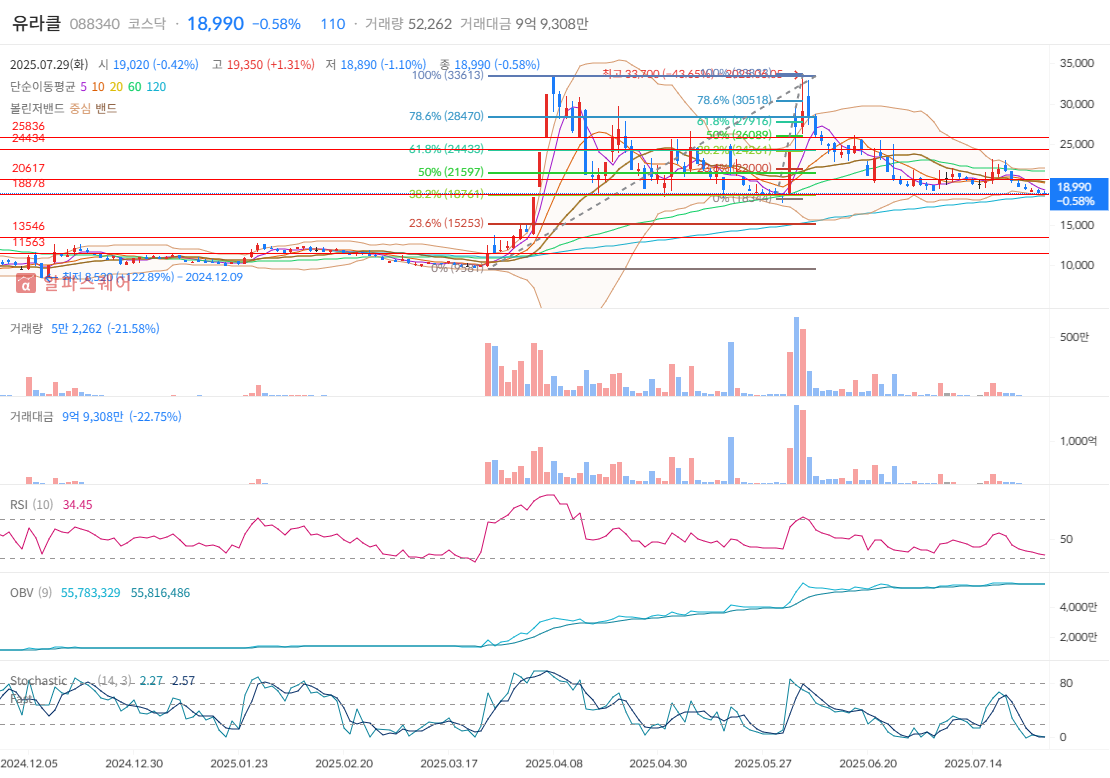This screenshot has height=778, width=1110.
Task: Click the 볼린저밴드 indicator label
Action: click(37, 108)
